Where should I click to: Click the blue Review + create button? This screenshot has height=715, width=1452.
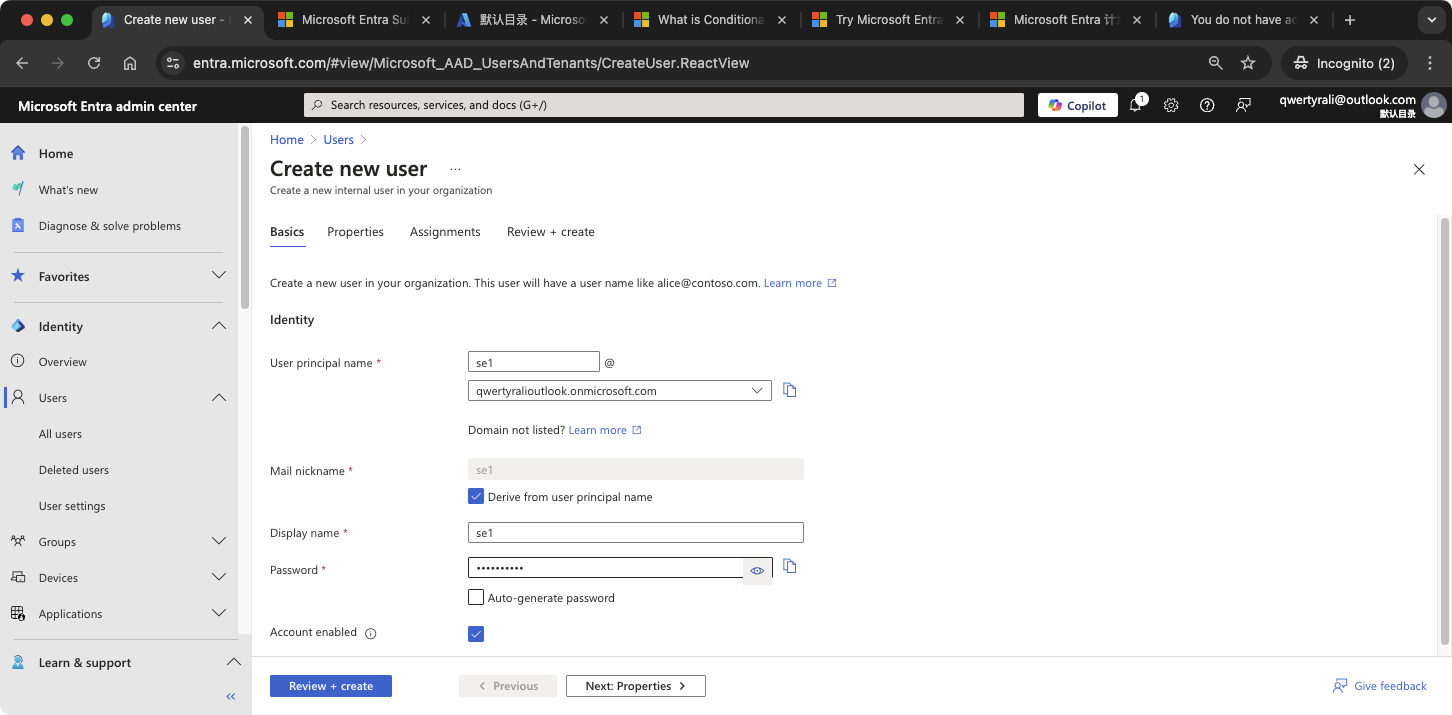(x=331, y=686)
